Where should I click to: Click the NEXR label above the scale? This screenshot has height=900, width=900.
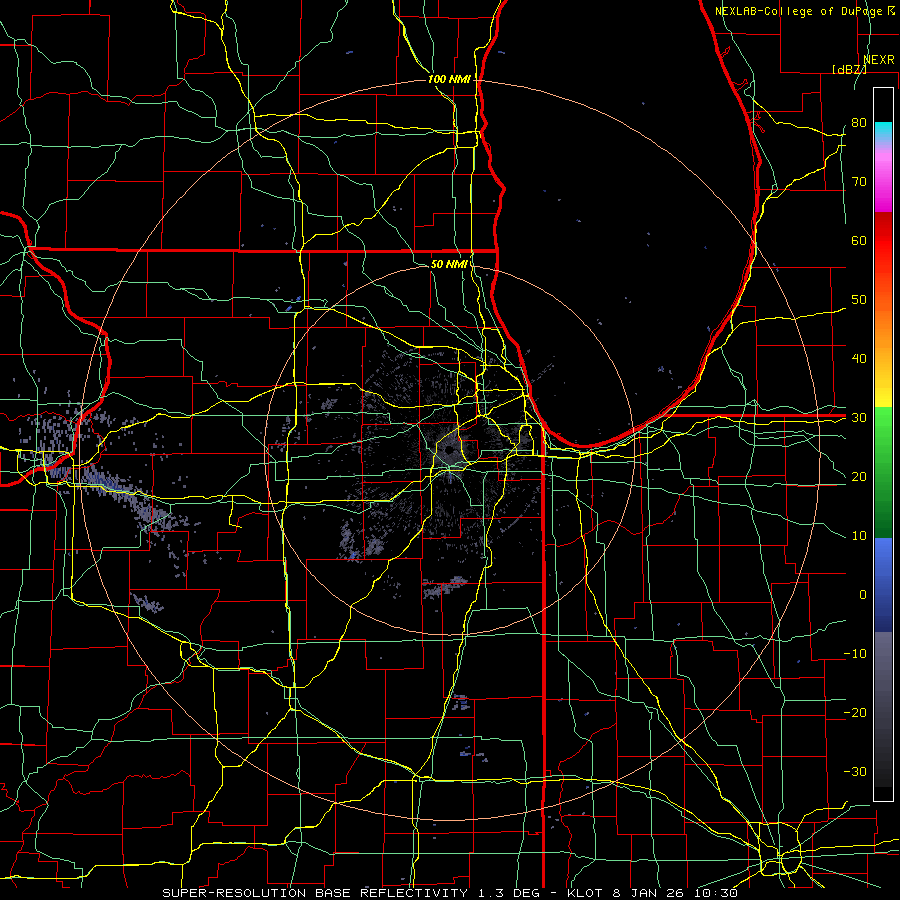pos(879,59)
